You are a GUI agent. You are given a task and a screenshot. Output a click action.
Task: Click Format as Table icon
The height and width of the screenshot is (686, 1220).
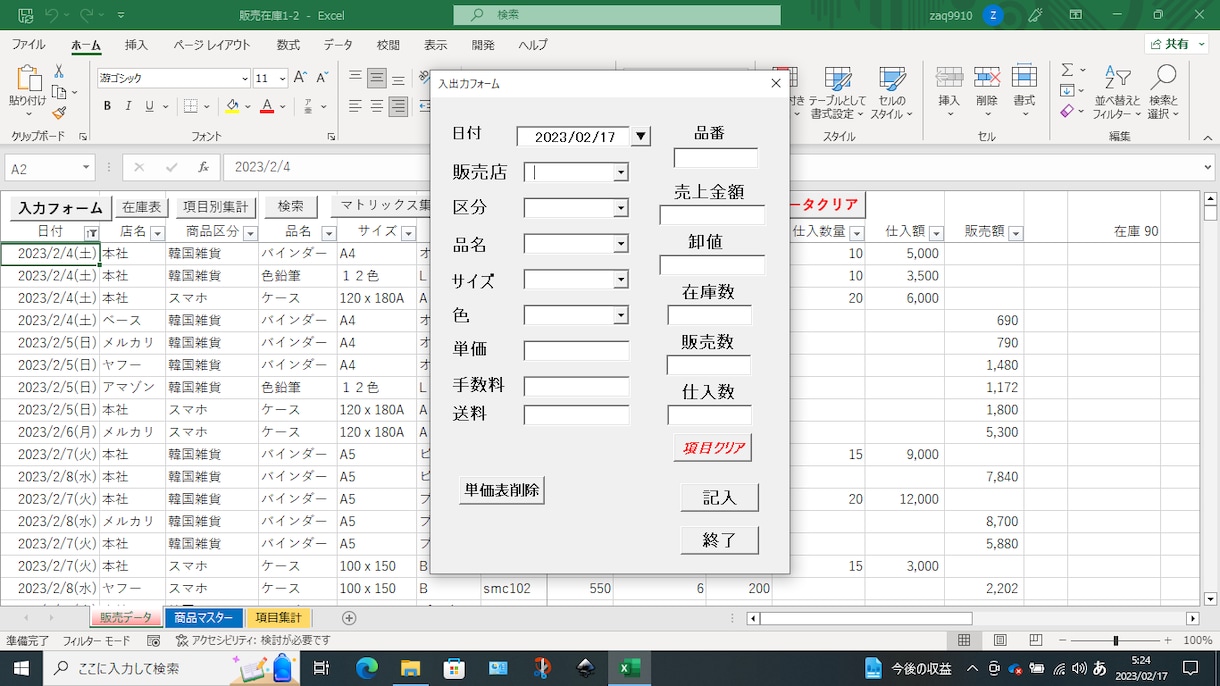pyautogui.click(x=838, y=93)
